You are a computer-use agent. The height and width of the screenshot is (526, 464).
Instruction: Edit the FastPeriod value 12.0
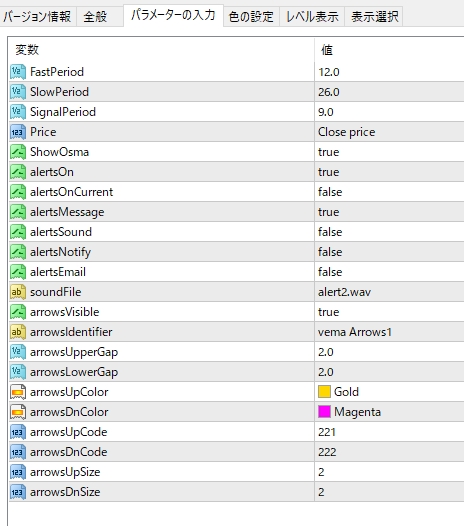(329, 72)
